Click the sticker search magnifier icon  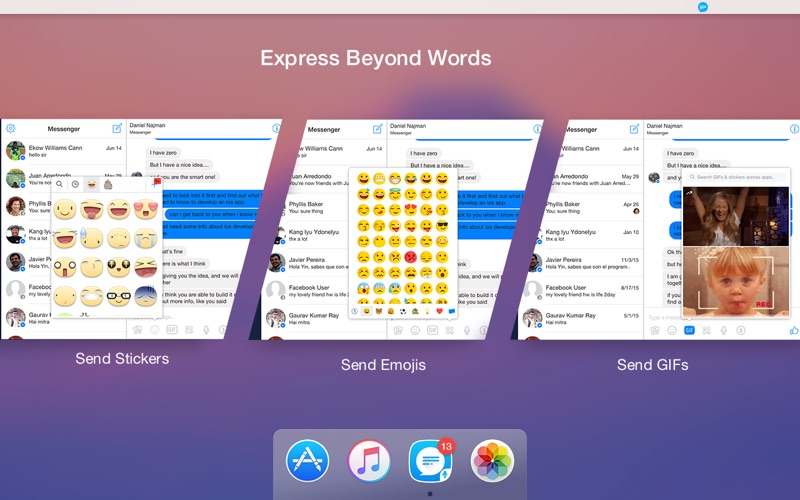coord(60,184)
